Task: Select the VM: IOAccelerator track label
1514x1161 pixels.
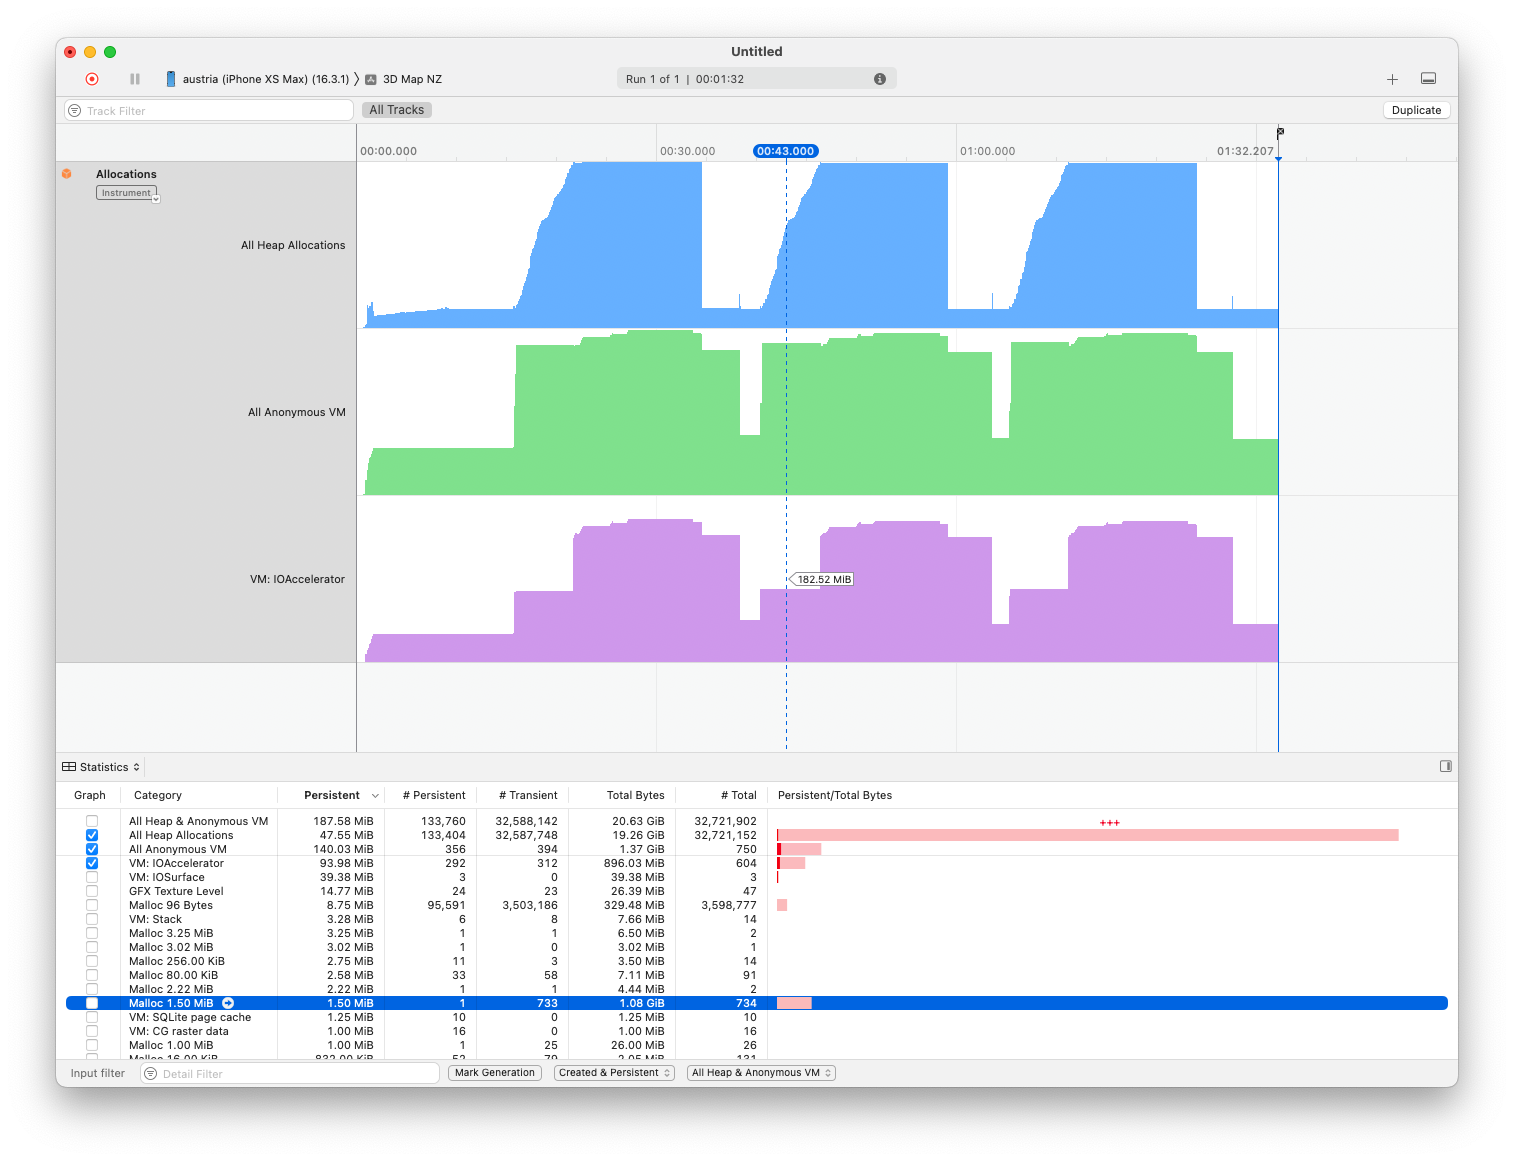Action: click(x=297, y=579)
